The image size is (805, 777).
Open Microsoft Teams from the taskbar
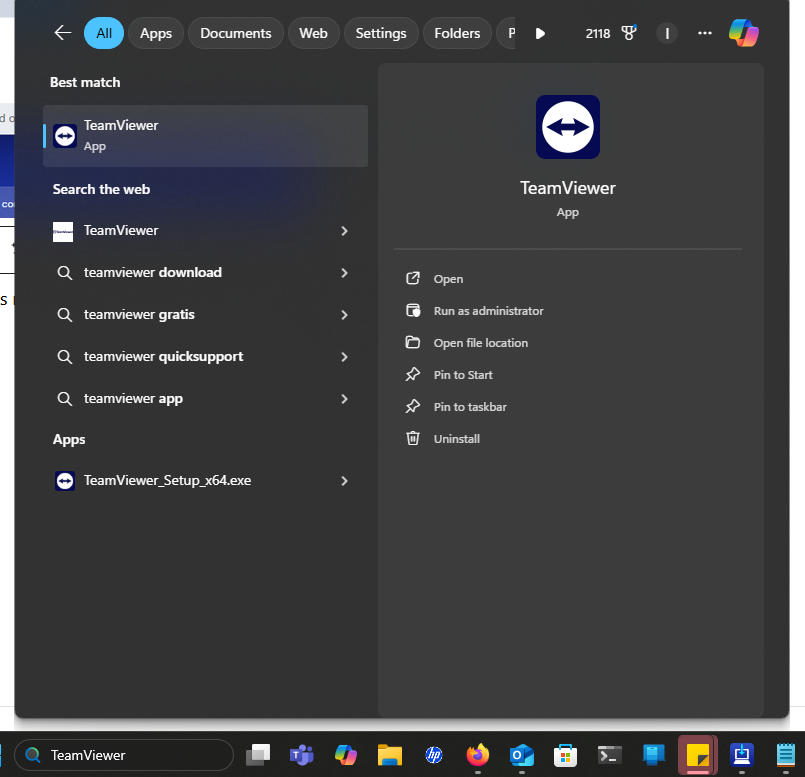(302, 755)
